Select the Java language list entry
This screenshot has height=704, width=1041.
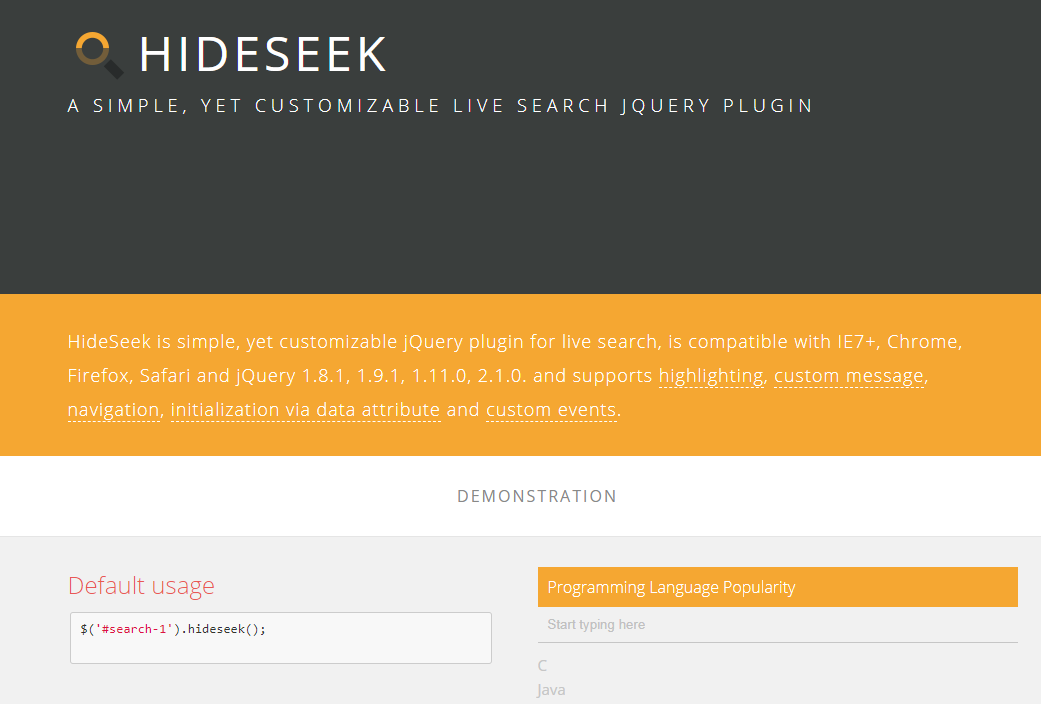coord(551,690)
